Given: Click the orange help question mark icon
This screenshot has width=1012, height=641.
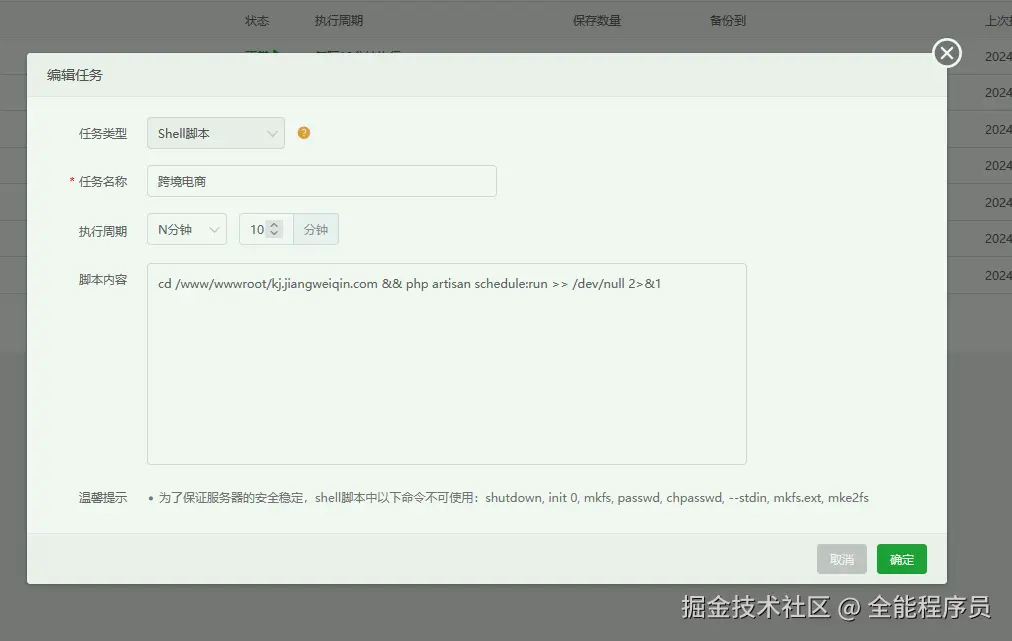Looking at the screenshot, I should [304, 133].
